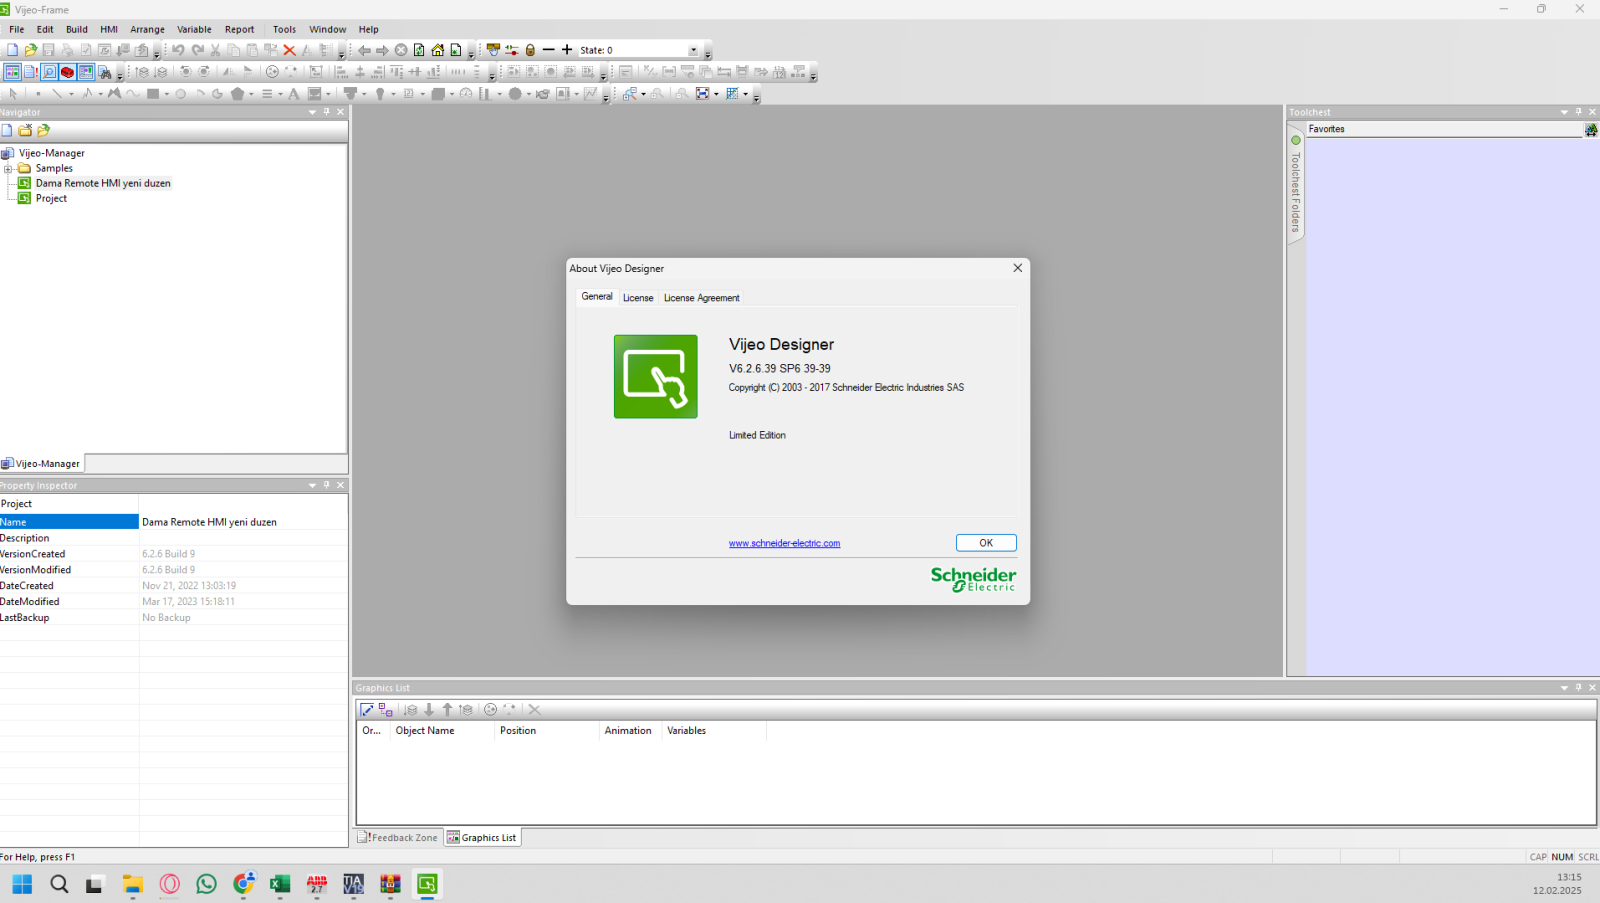Open the polygon tool dropdown arrow

pyautogui.click(x=251, y=94)
